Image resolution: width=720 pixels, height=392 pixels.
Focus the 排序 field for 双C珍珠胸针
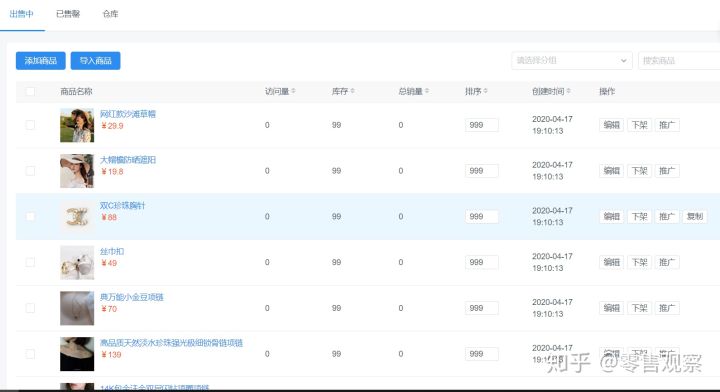tap(482, 216)
